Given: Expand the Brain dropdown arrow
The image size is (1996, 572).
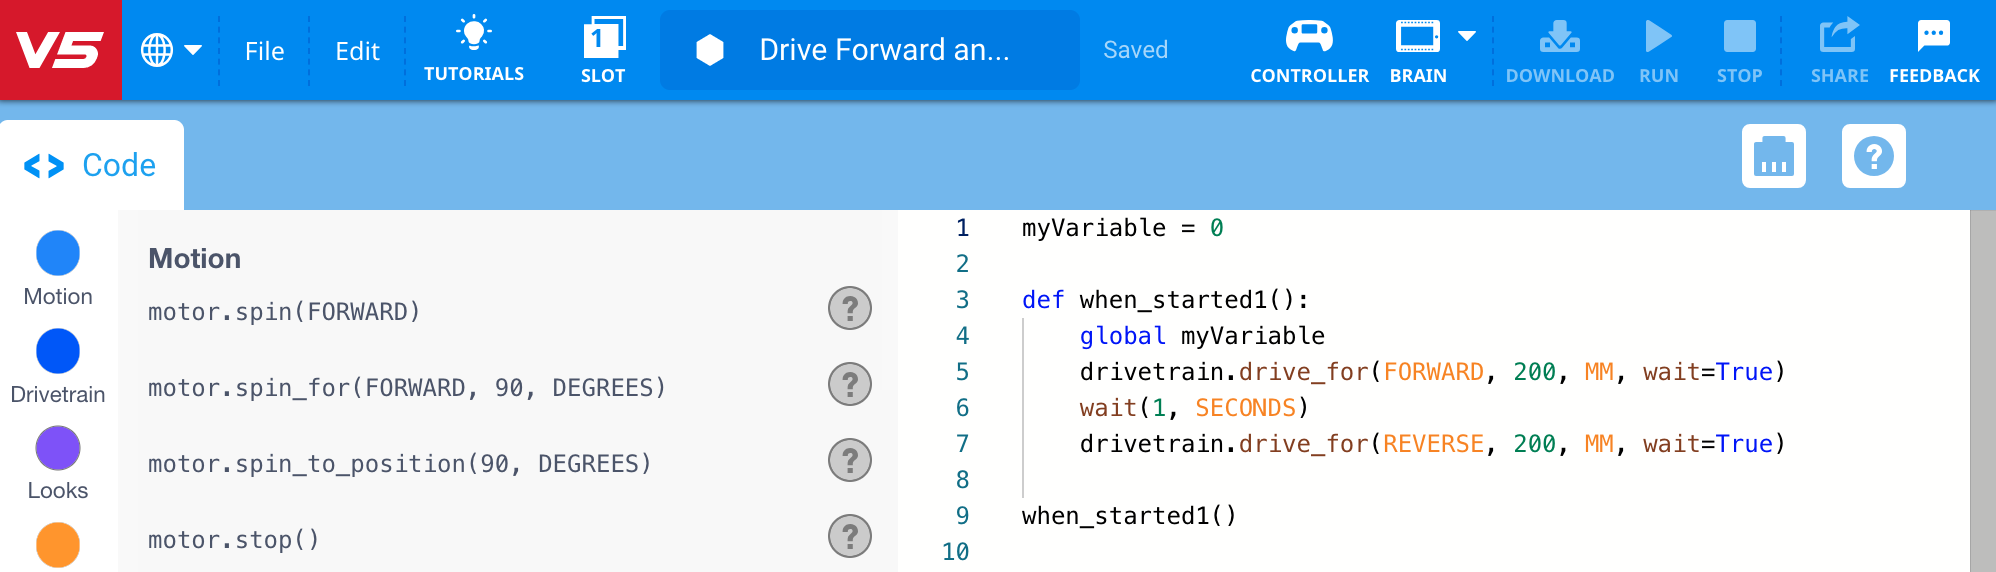Looking at the screenshot, I should tap(1467, 37).
